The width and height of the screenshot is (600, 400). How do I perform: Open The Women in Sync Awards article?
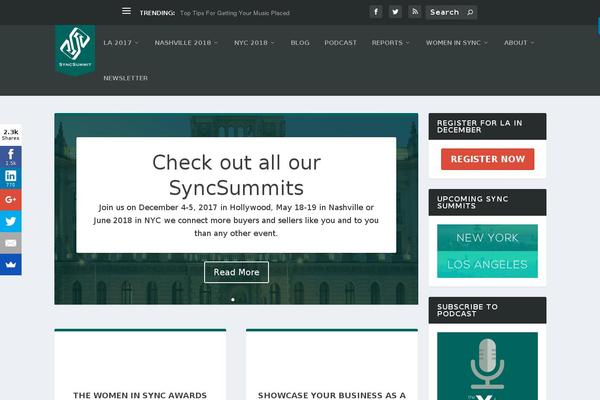140,395
